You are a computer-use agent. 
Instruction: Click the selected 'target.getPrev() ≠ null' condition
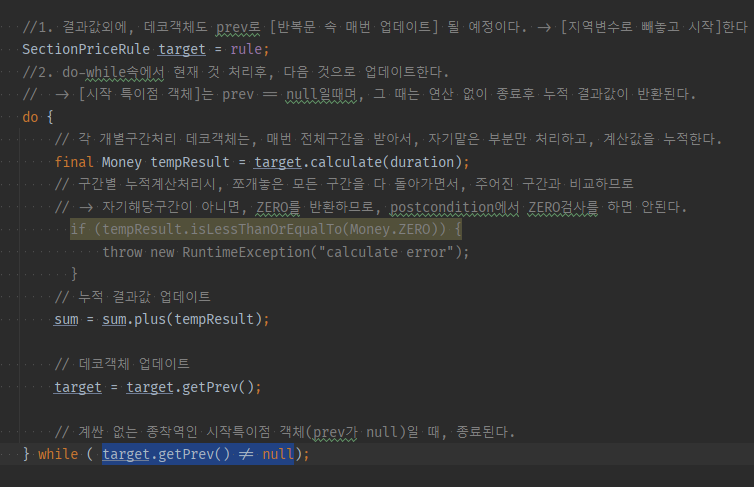coord(198,454)
